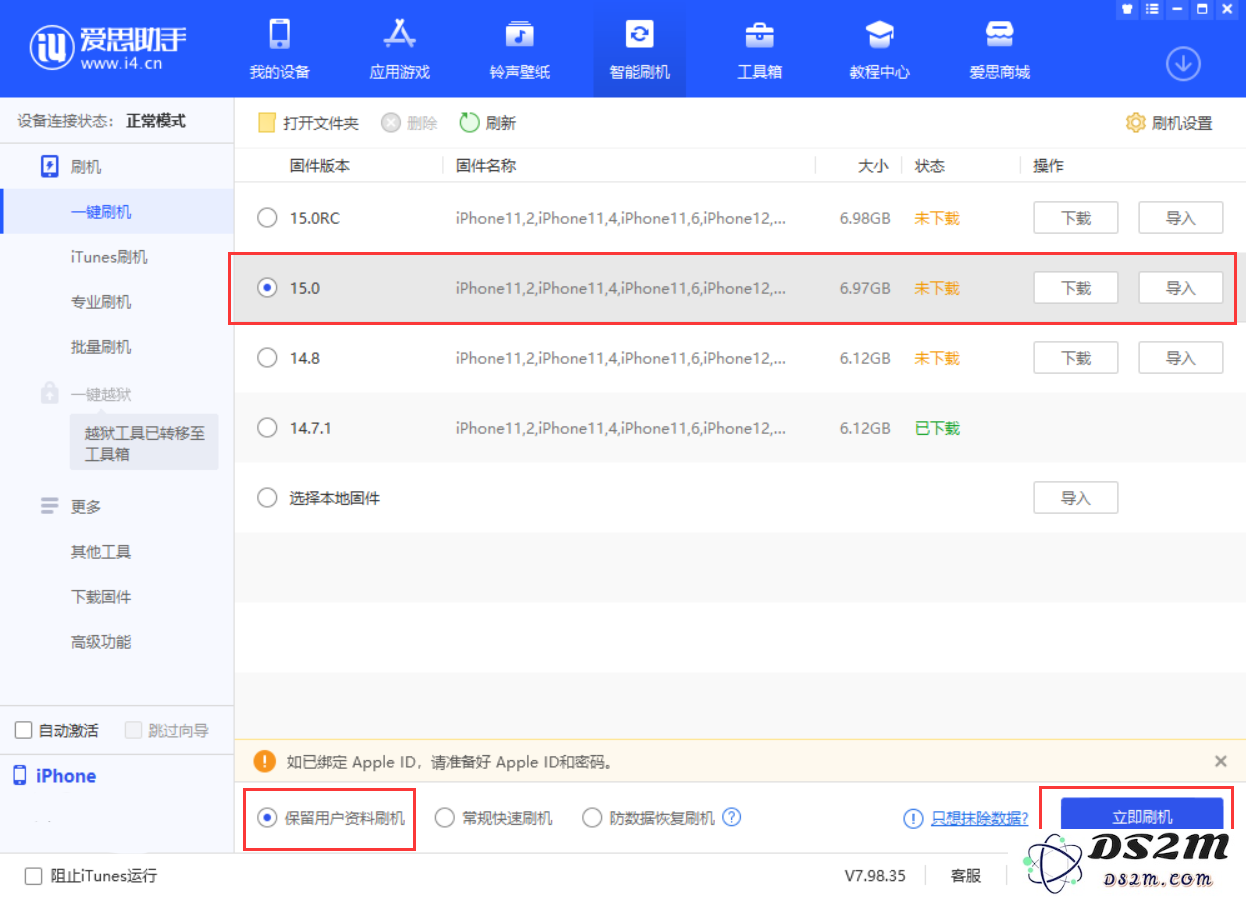
Task: Click the 删除 circle icon
Action: [x=391, y=123]
